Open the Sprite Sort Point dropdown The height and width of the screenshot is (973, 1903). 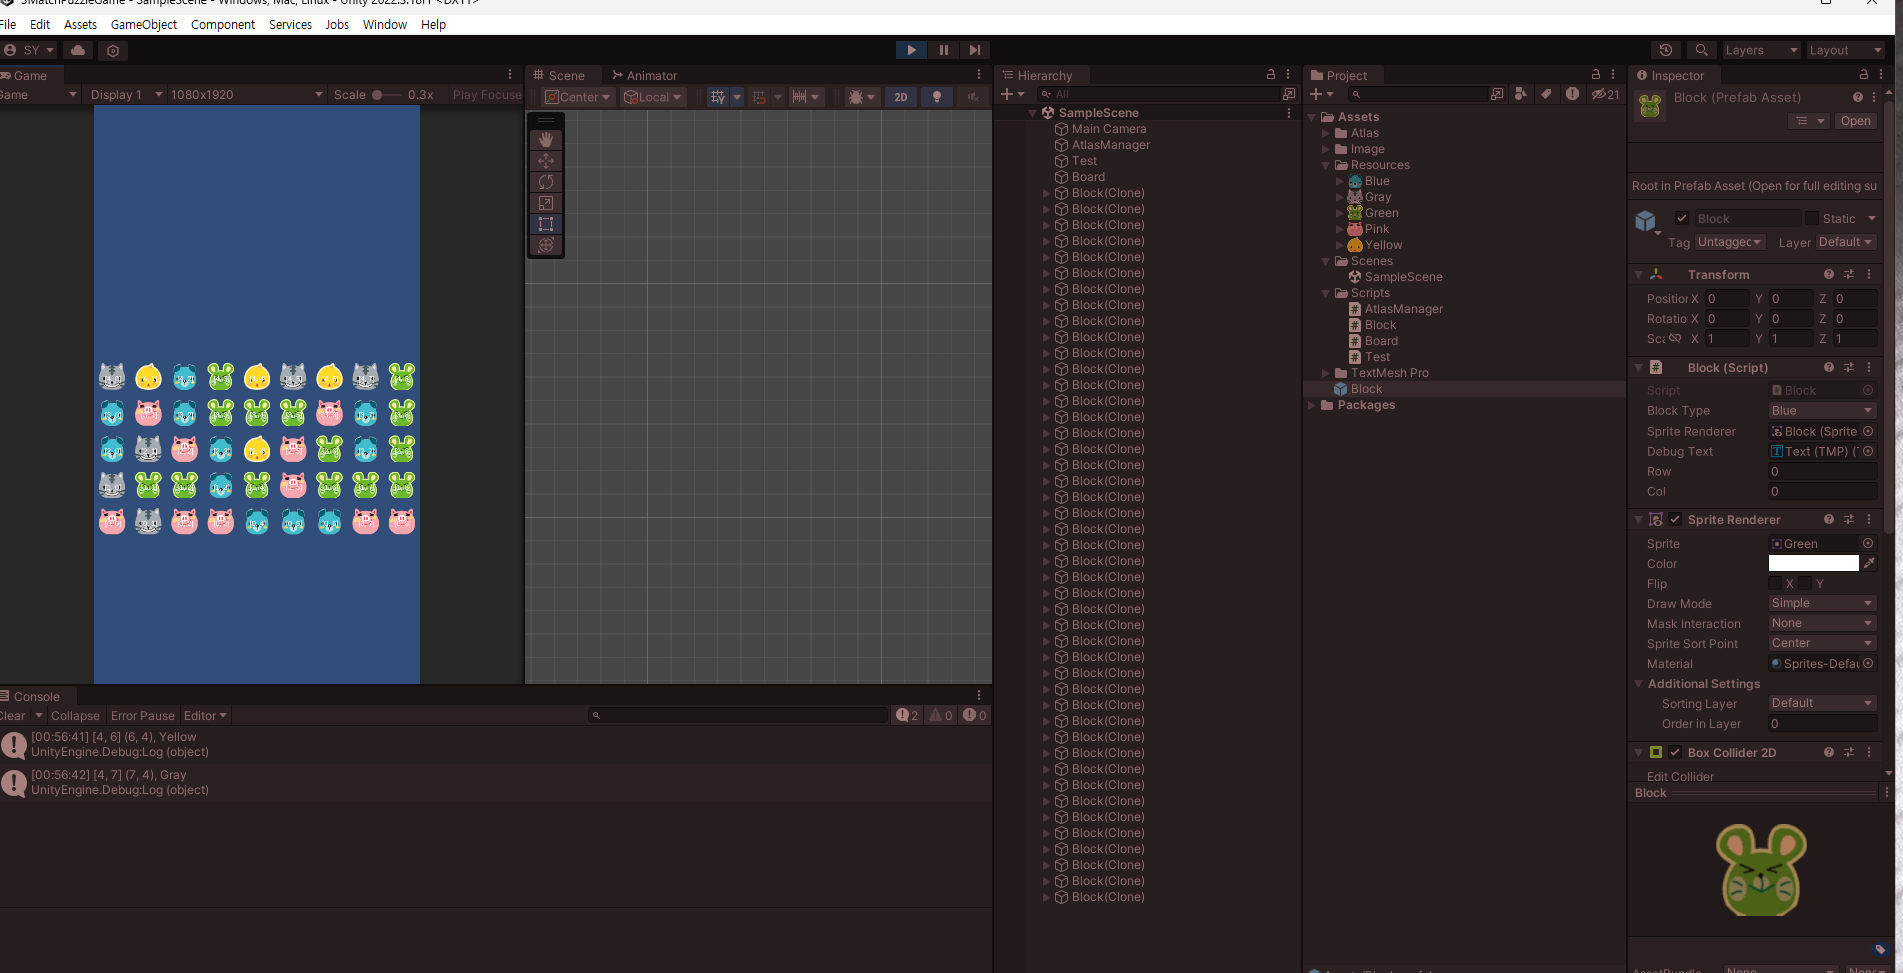click(x=1822, y=643)
